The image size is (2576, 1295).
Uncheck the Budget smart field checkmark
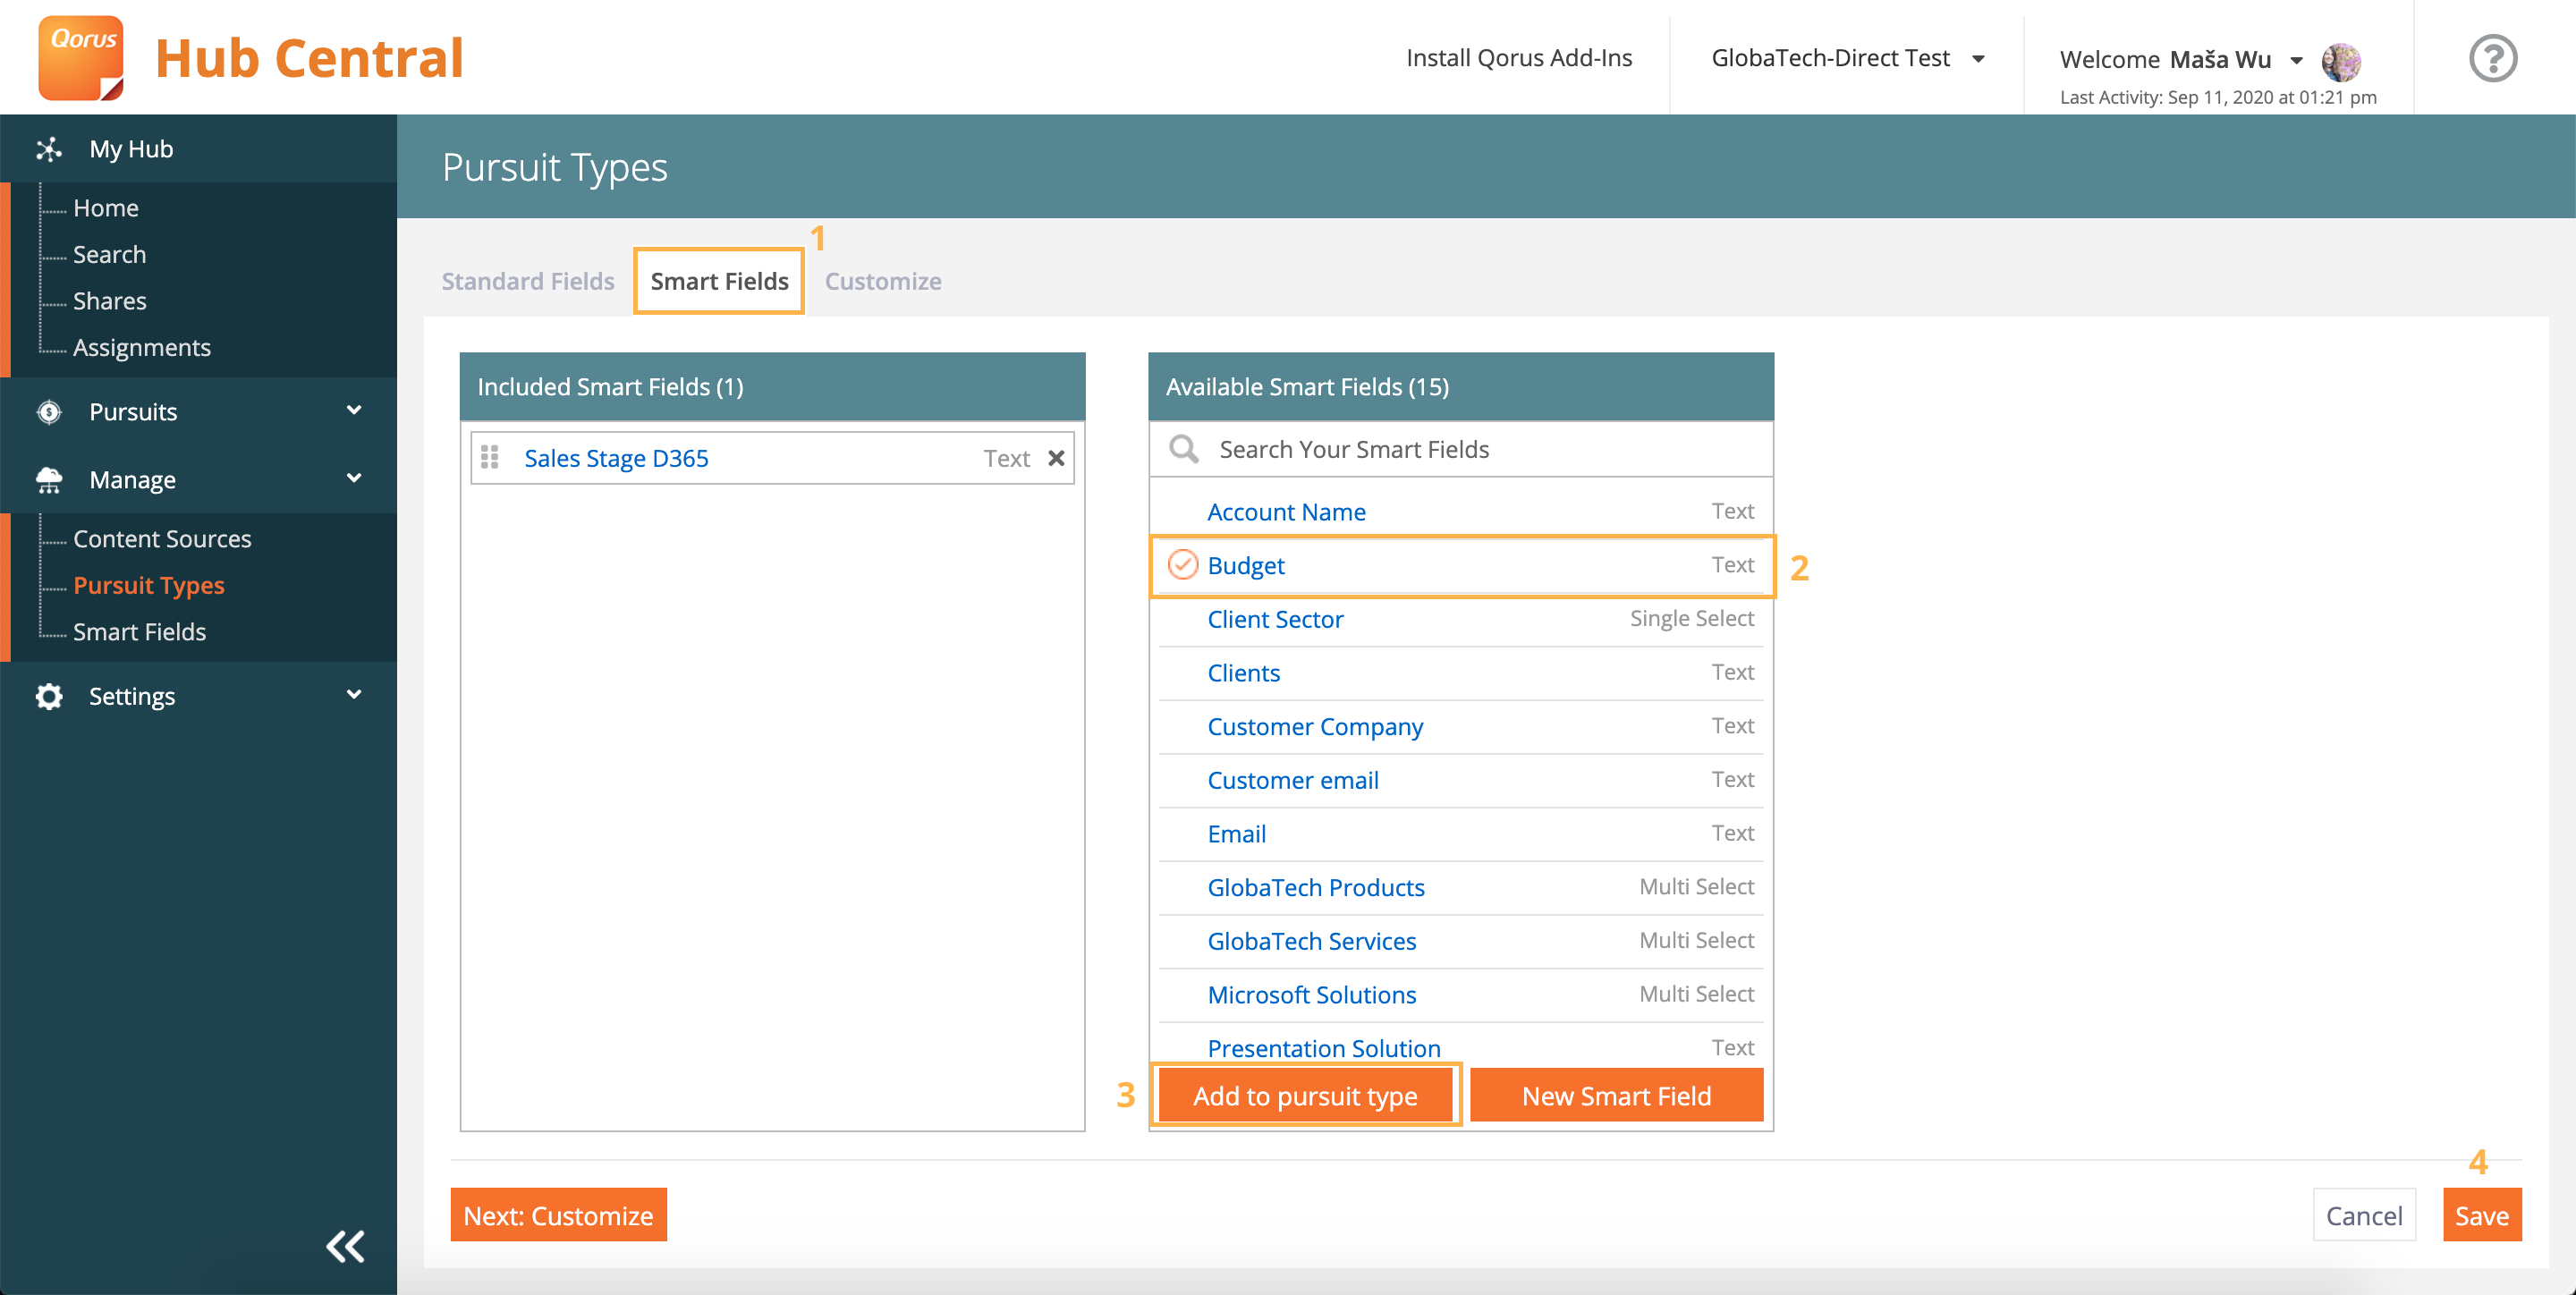(1182, 565)
